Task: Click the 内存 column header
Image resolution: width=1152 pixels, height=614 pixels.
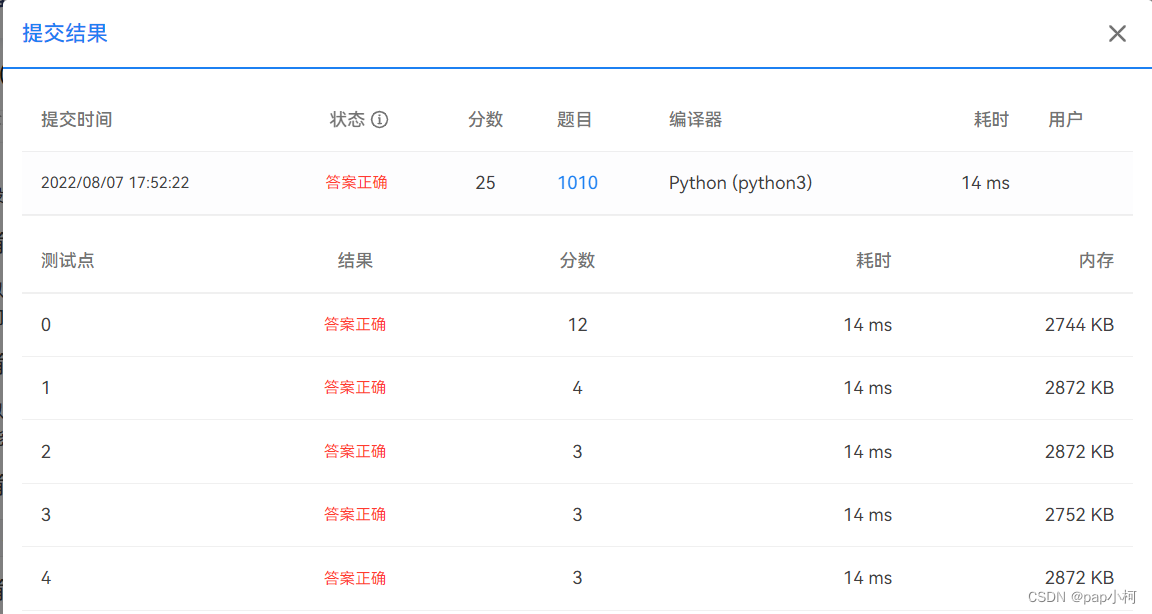Action: tap(1096, 260)
